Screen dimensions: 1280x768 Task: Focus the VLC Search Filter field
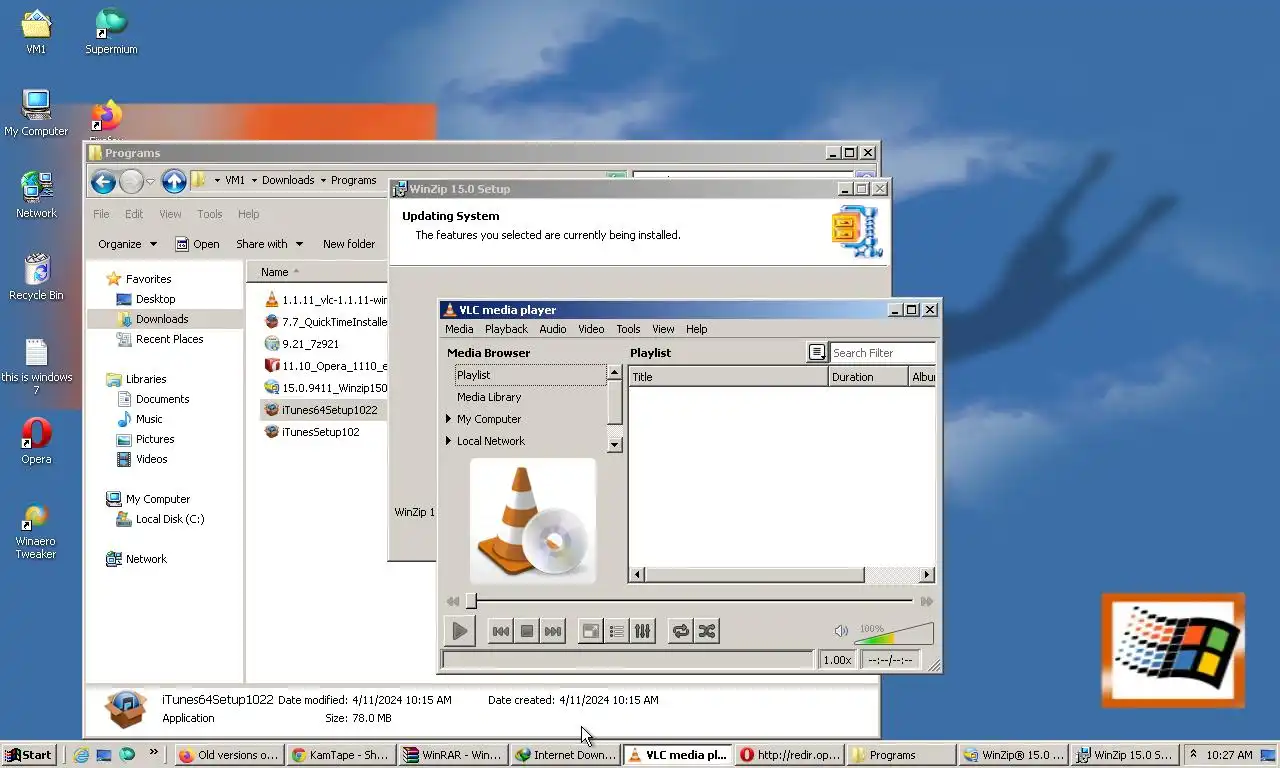(x=882, y=353)
